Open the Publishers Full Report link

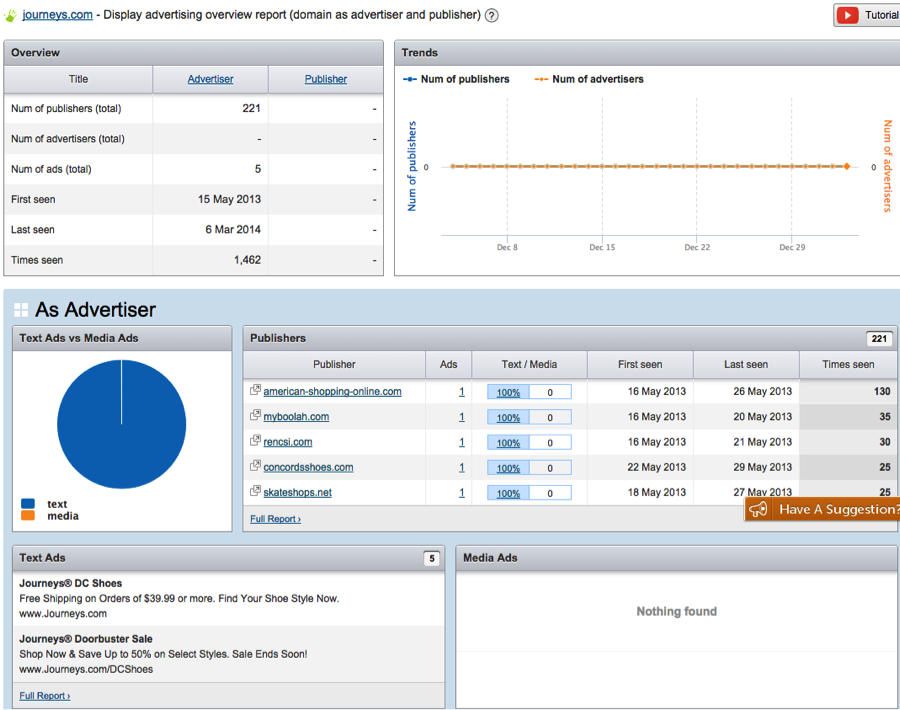276,519
